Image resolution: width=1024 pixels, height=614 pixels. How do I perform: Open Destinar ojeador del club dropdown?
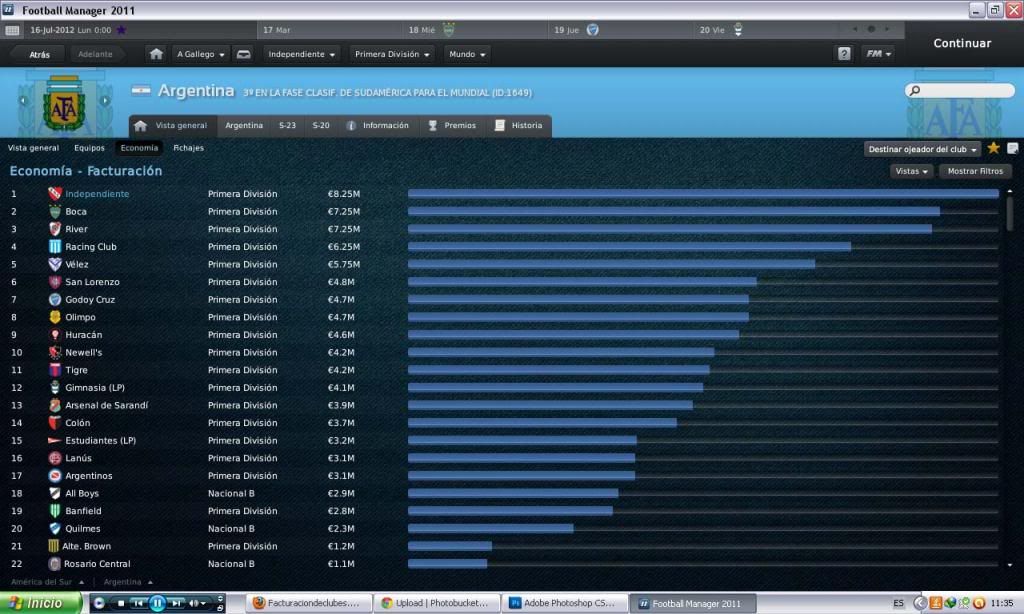[922, 149]
